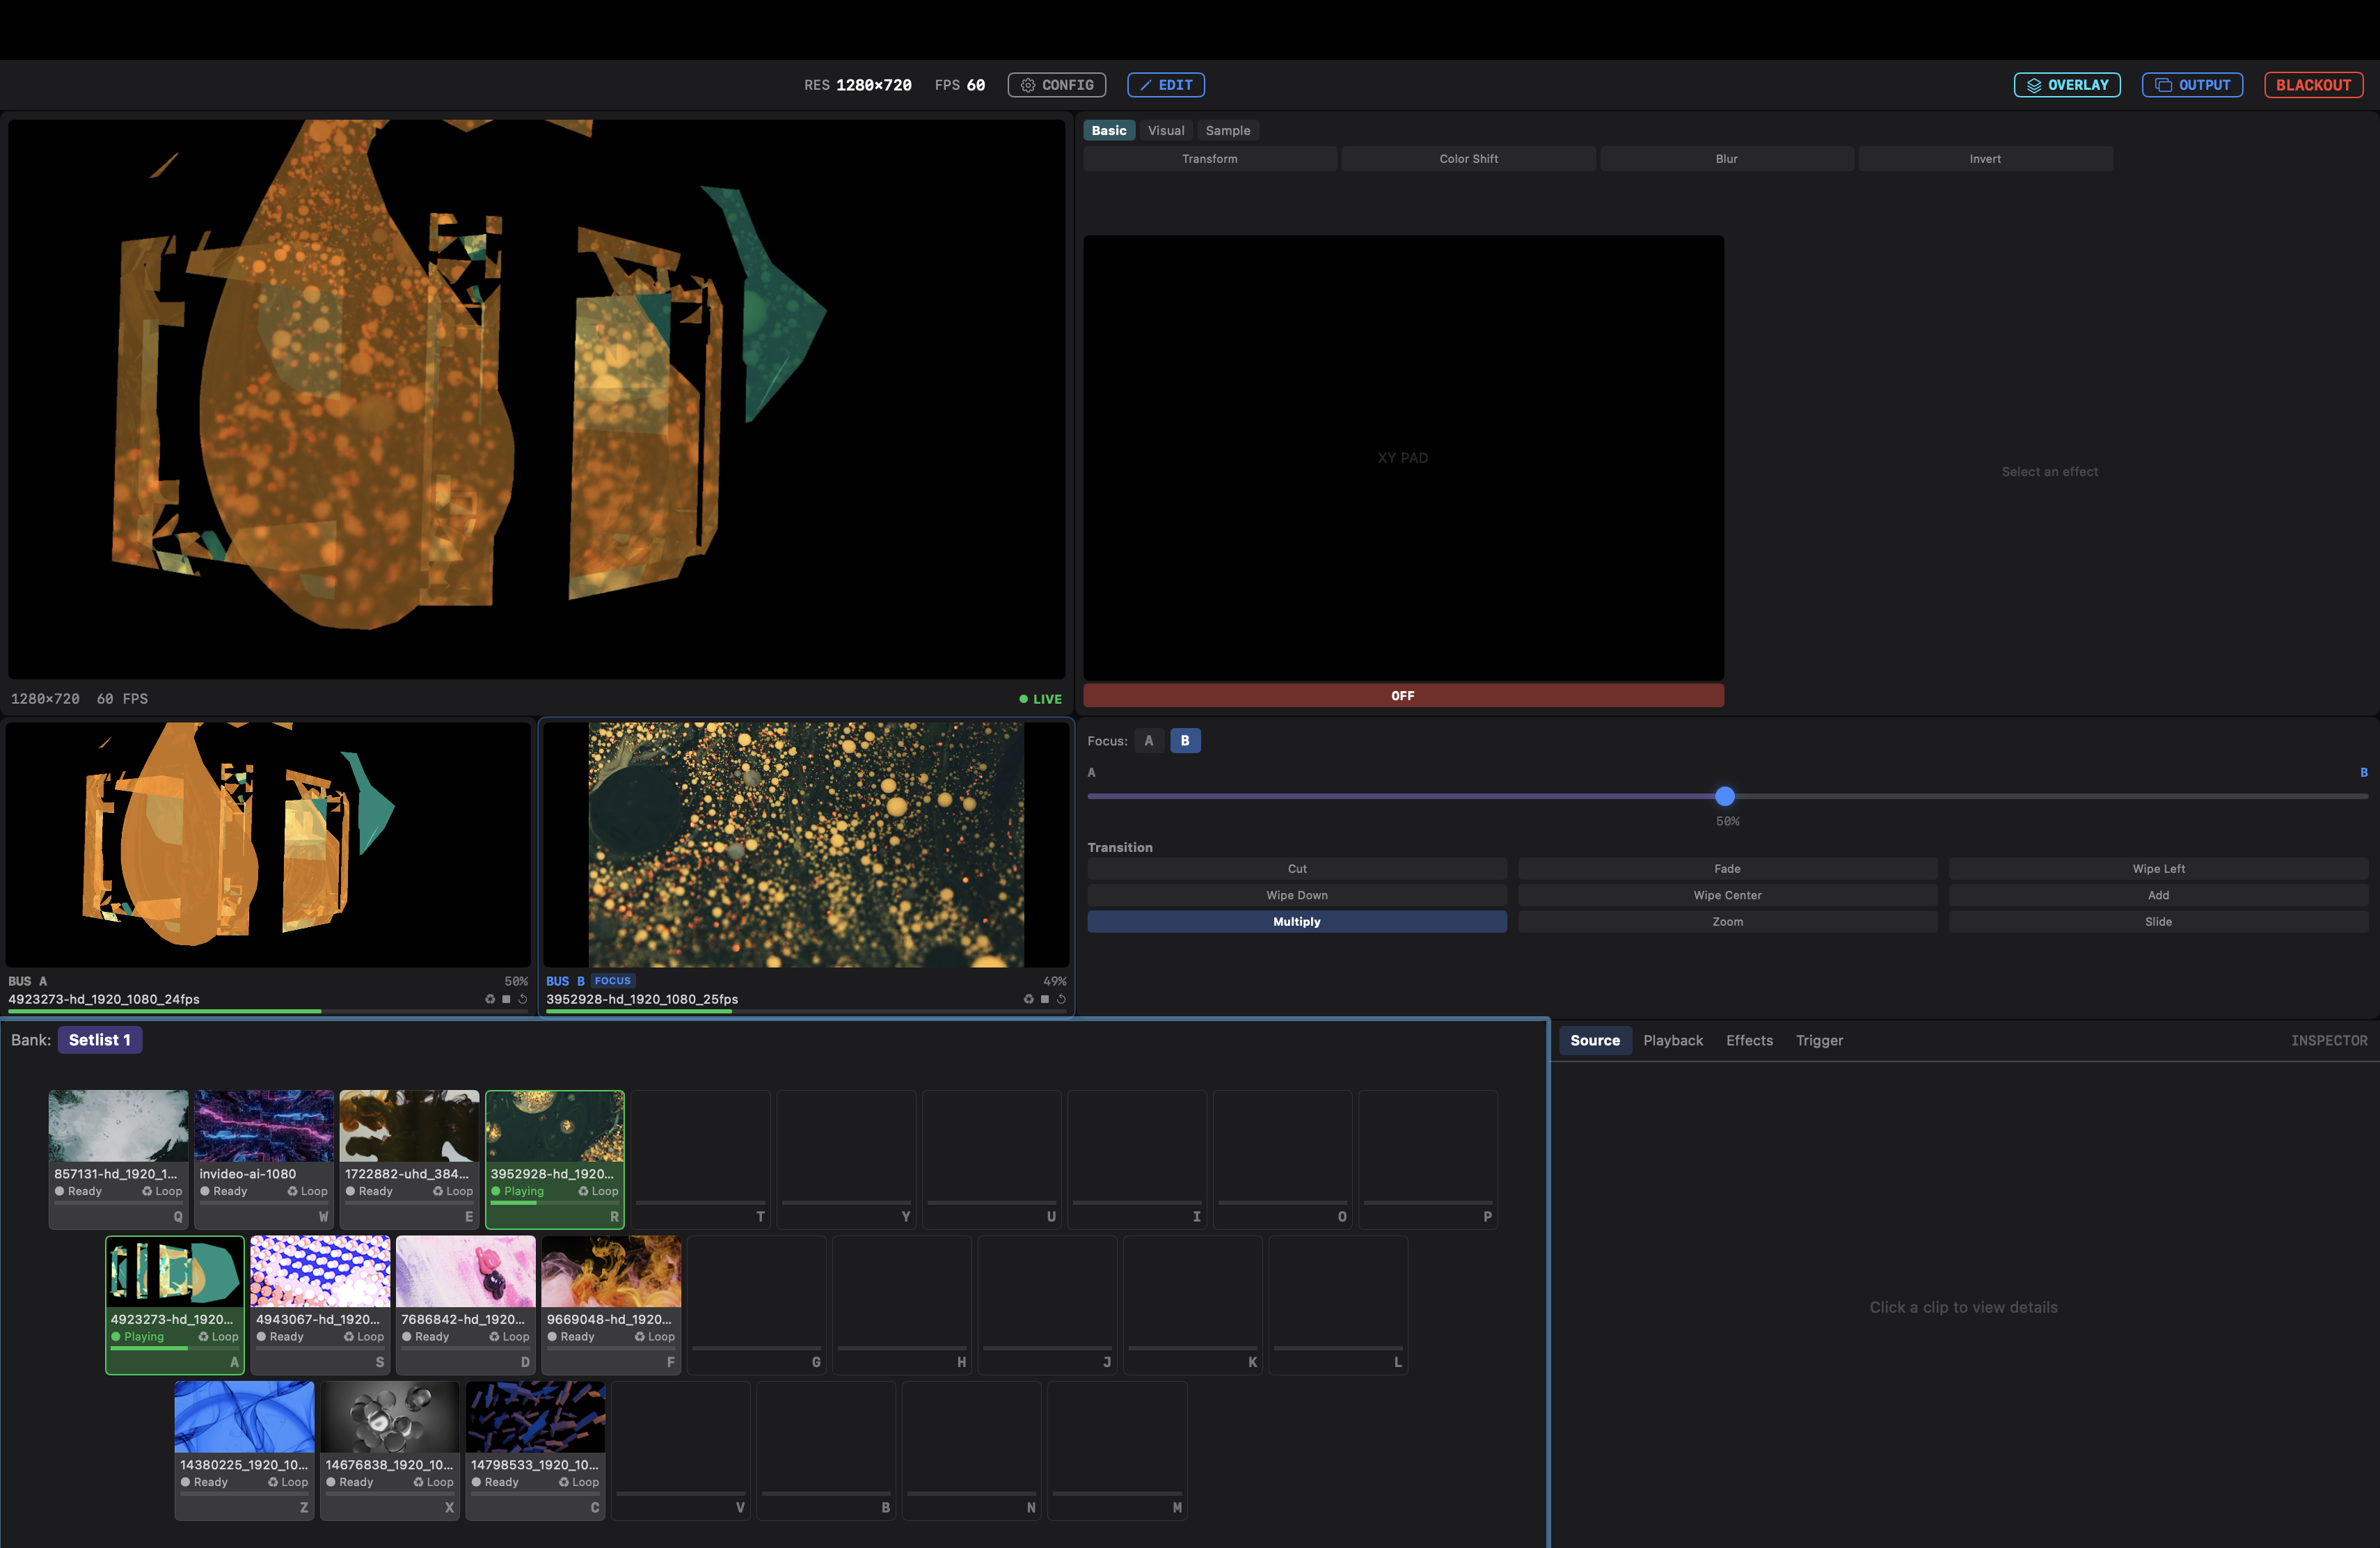Viewport: 2380px width, 1548px height.
Task: Set focus to bus A
Action: [x=1148, y=741]
